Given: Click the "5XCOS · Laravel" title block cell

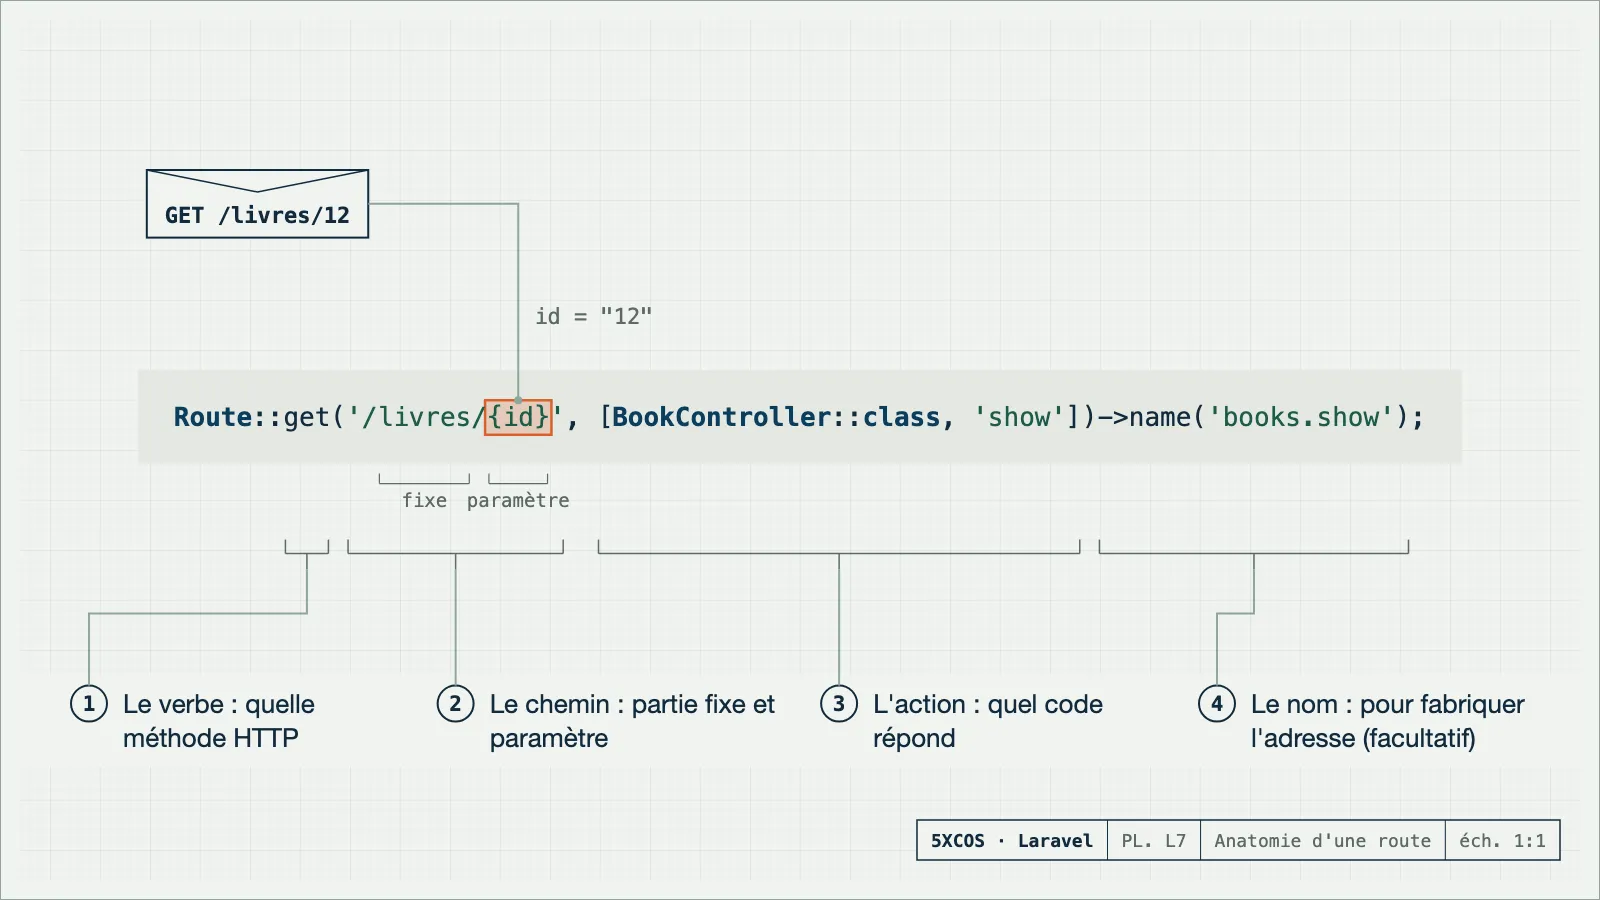Looking at the screenshot, I should coord(1012,841).
